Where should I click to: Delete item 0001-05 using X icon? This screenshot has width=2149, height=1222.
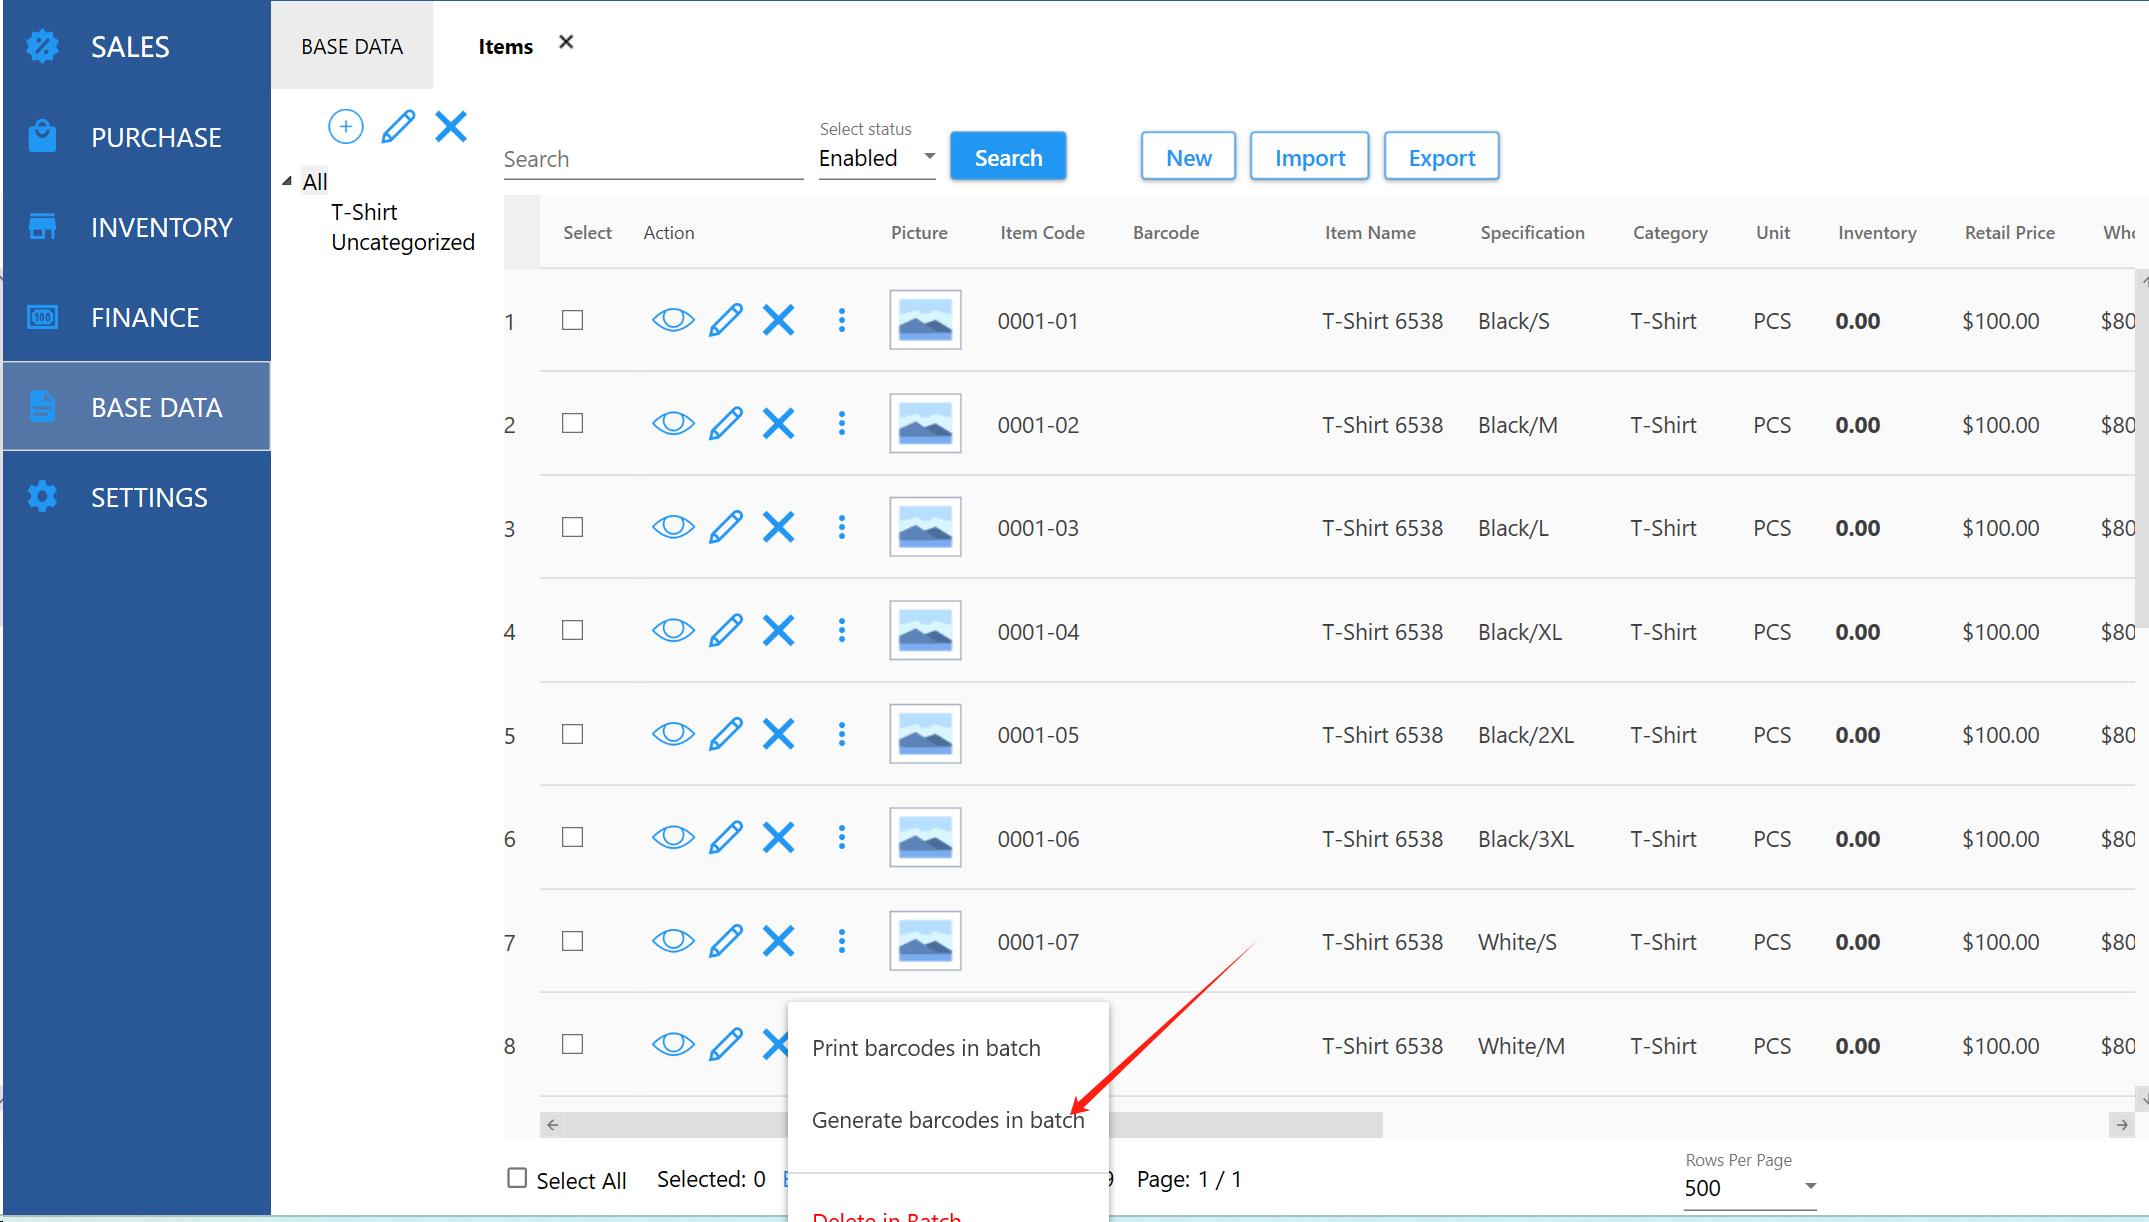778,734
